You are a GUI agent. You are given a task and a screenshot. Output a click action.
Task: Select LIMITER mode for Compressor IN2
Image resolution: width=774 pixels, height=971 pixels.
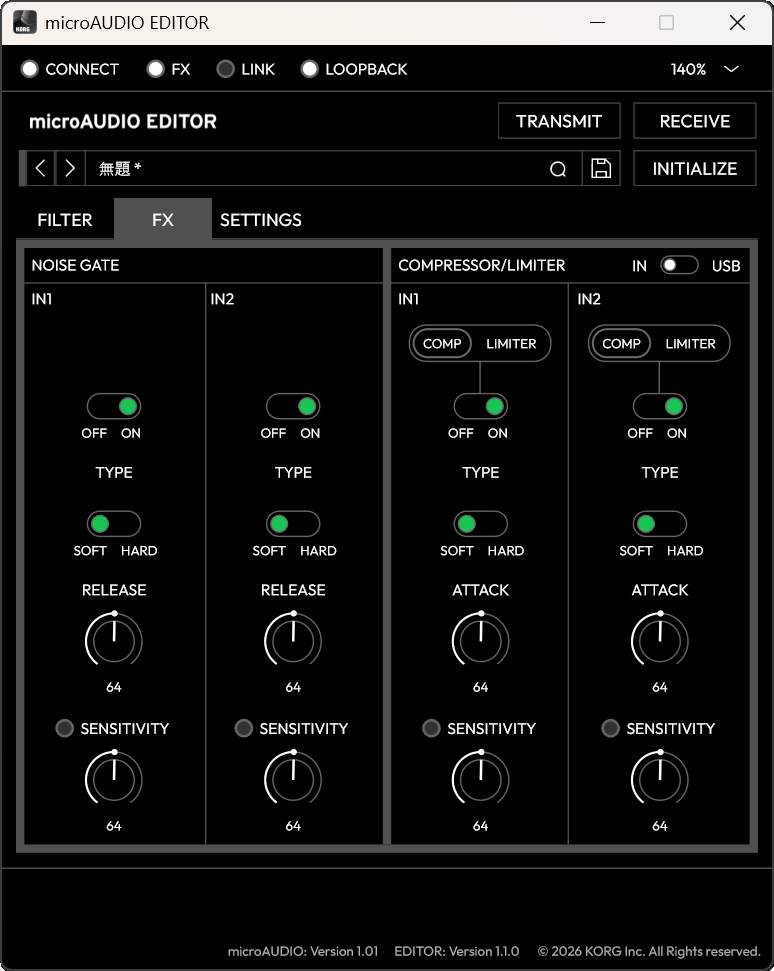tap(690, 343)
